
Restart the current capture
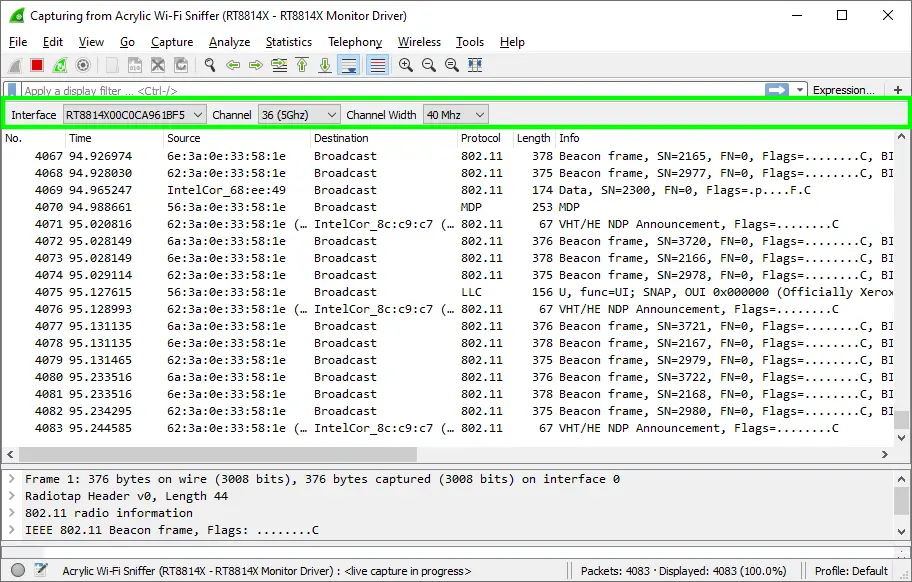60,65
